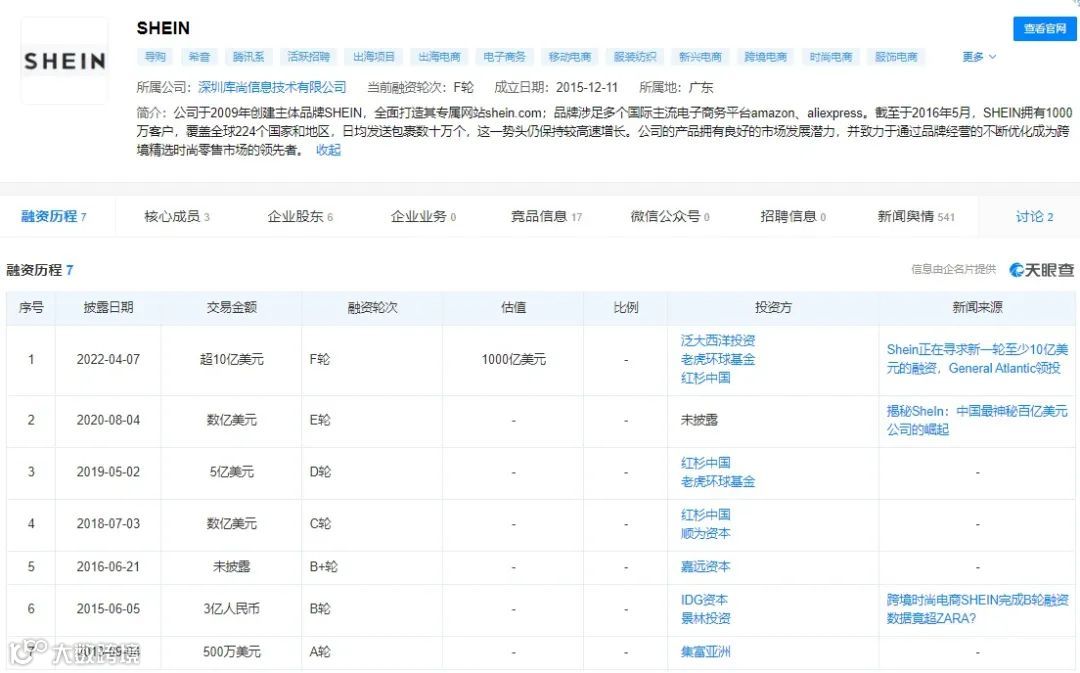The width and height of the screenshot is (1080, 673).
Task: Open 红杉中国 link in C轮 row
Action: coord(705,515)
